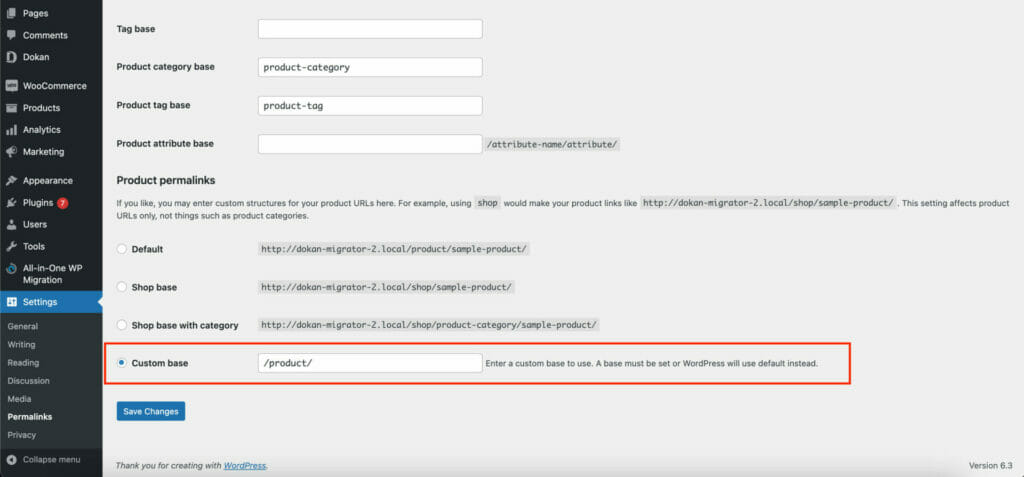The height and width of the screenshot is (477, 1024).
Task: Focus the Product category base field
Action: click(x=370, y=67)
